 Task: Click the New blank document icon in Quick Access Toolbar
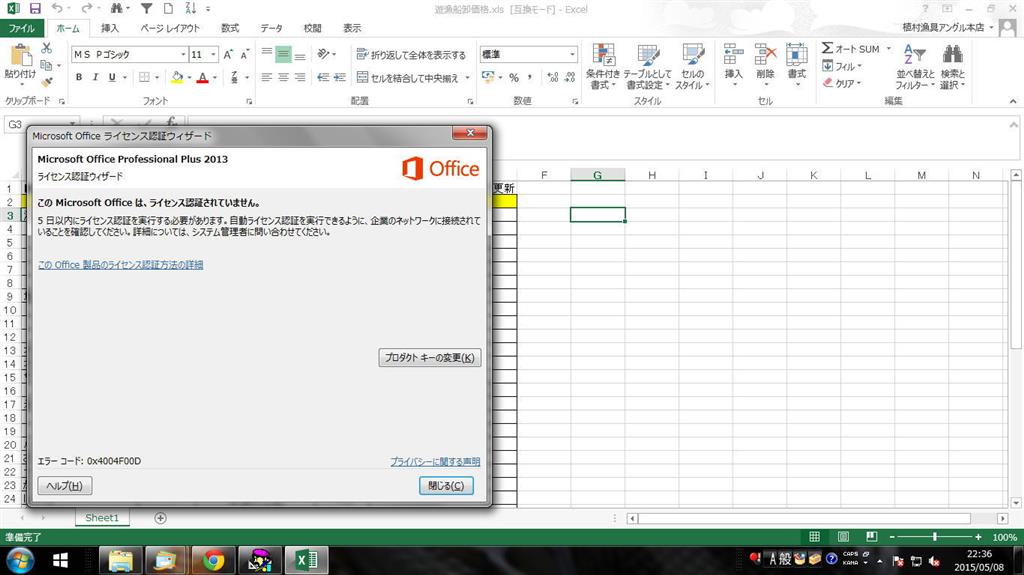[168, 8]
